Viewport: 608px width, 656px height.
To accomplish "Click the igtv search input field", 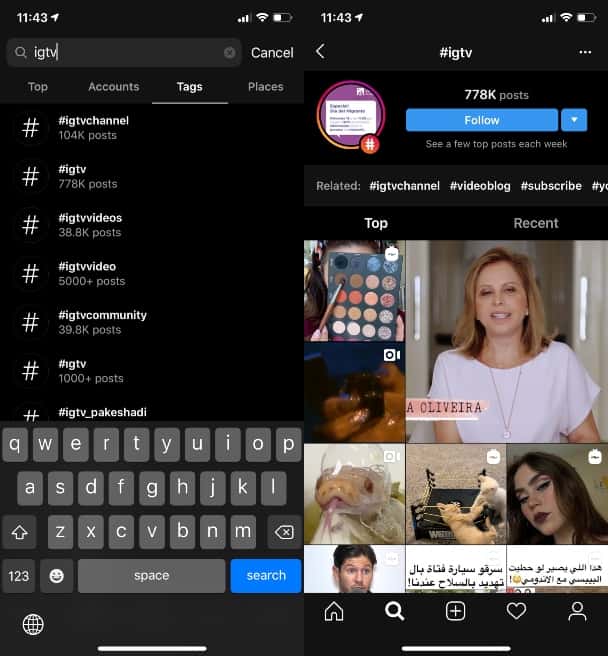I will 124,53.
